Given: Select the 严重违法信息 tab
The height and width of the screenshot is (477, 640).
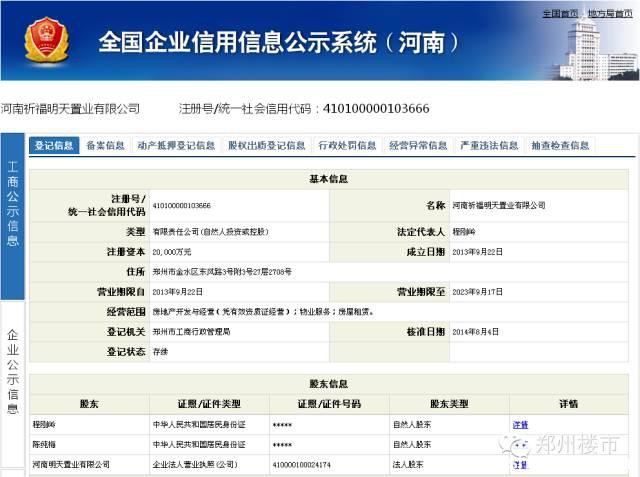Looking at the screenshot, I should click(489, 145).
